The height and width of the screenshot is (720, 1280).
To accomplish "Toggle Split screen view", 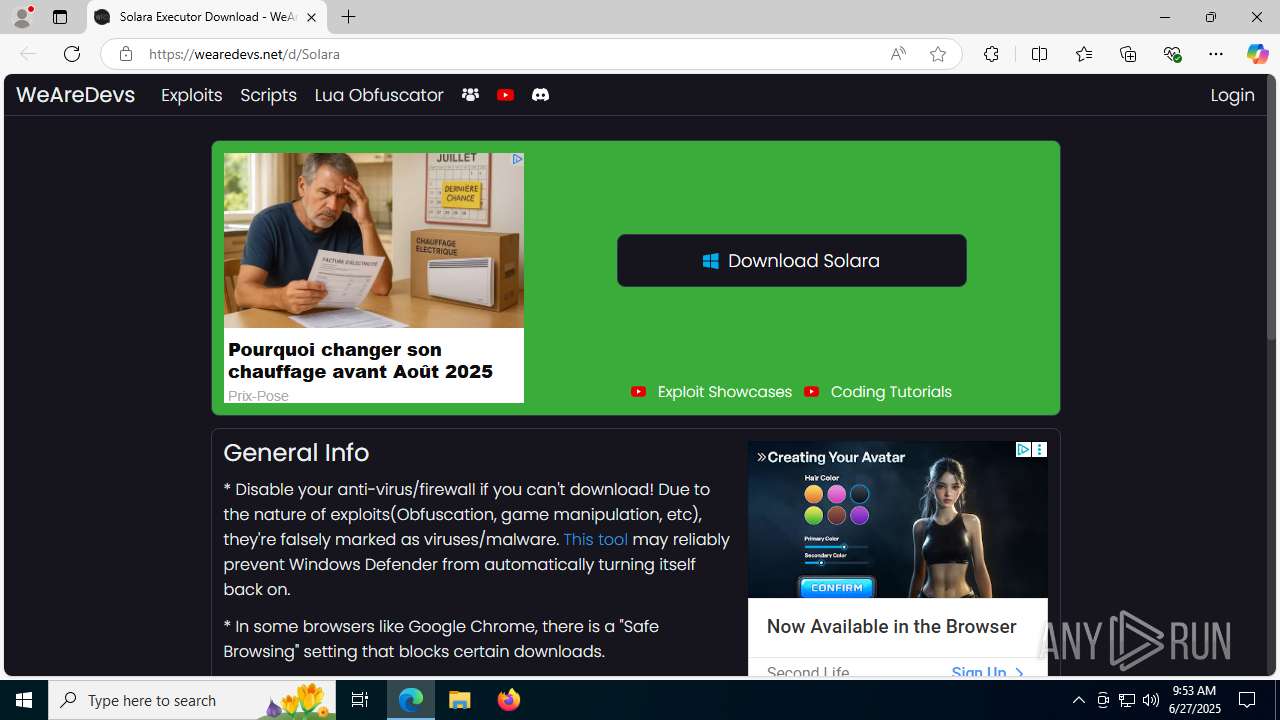I will [x=1039, y=54].
